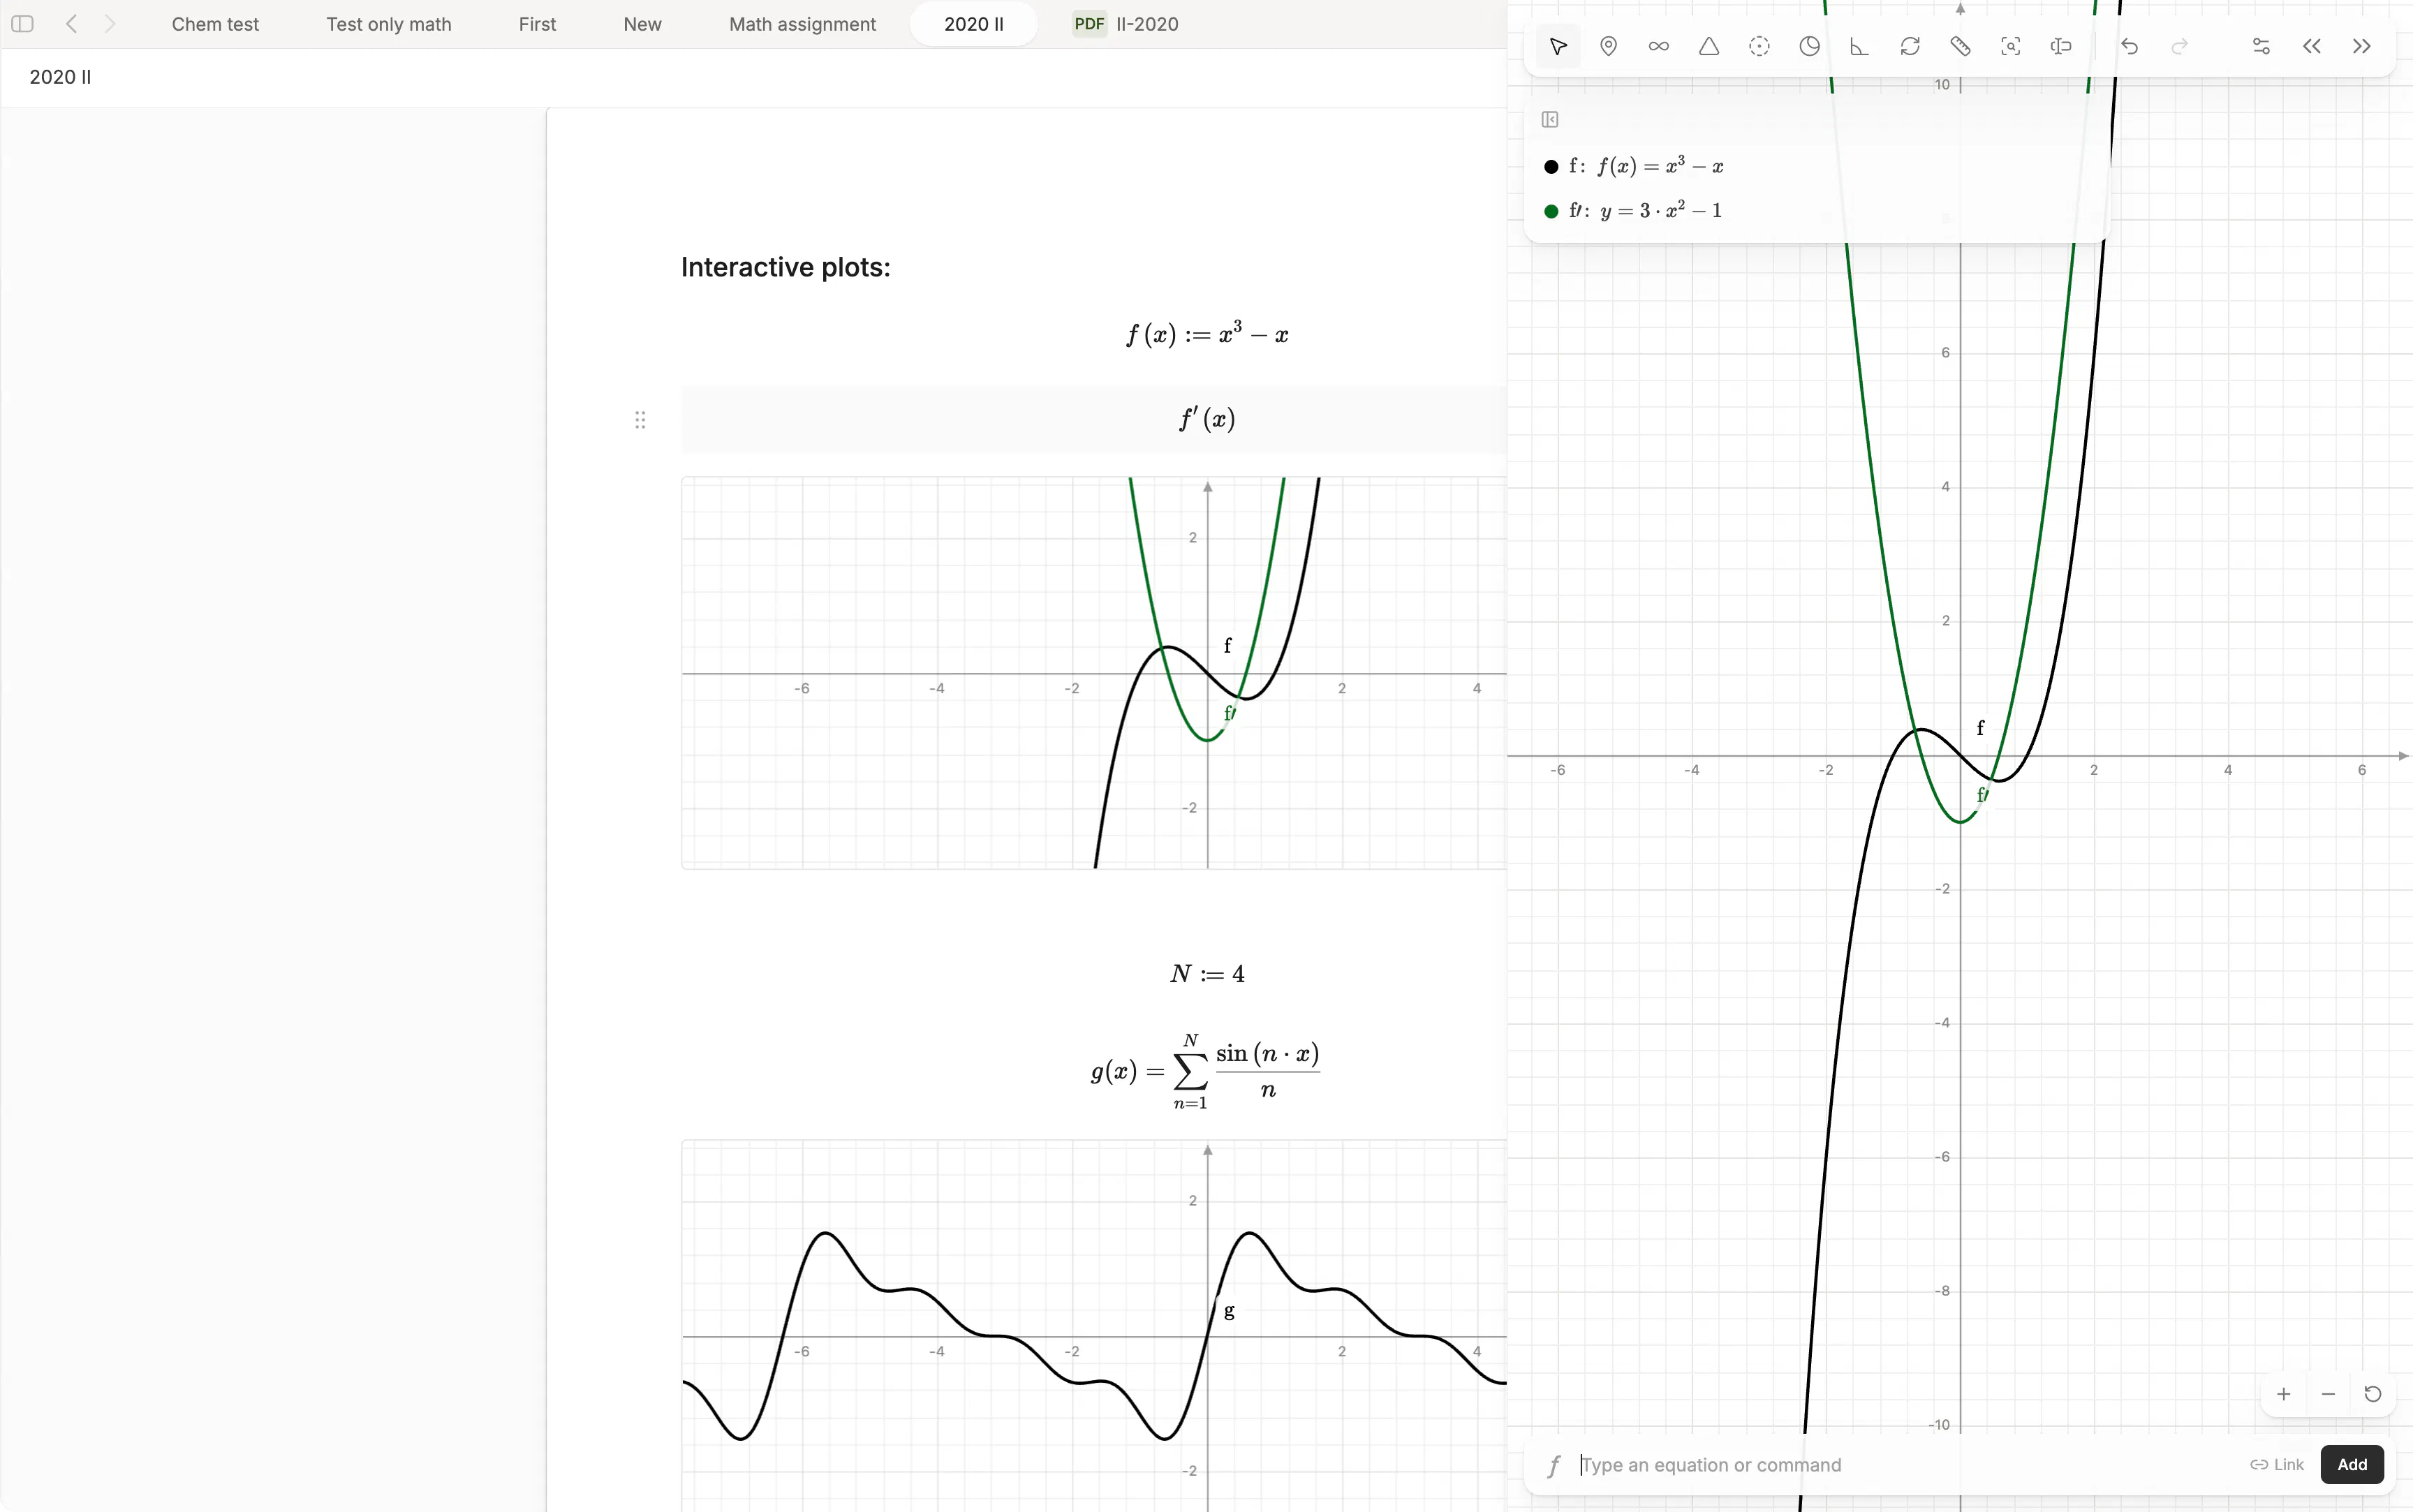Choose the infinity curve tool
Viewport: 2413px width, 1512px height.
pos(1659,46)
